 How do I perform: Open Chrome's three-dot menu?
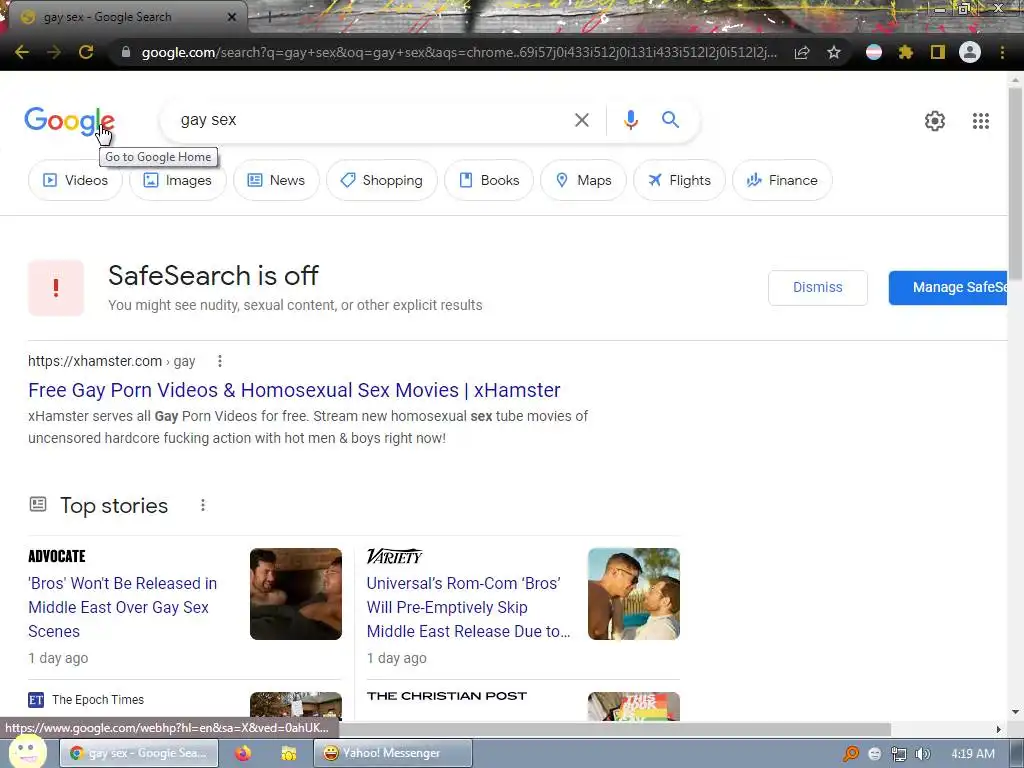point(1002,52)
